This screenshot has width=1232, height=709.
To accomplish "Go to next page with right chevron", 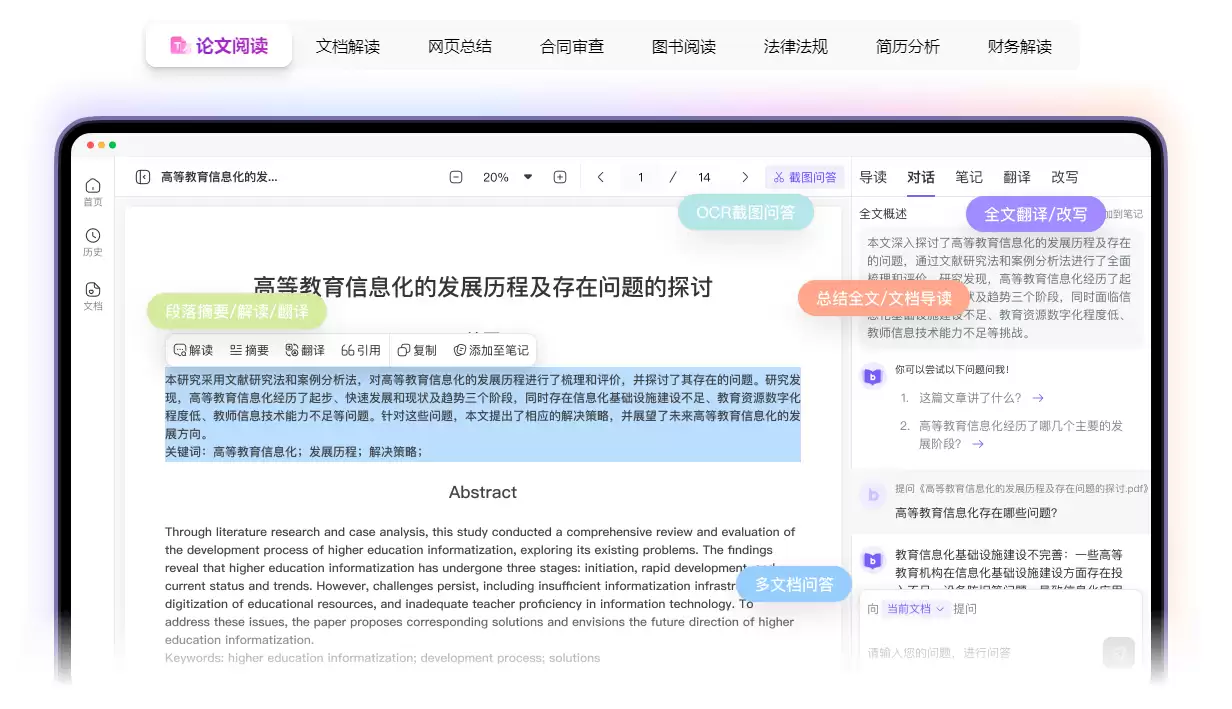I will coord(745,176).
